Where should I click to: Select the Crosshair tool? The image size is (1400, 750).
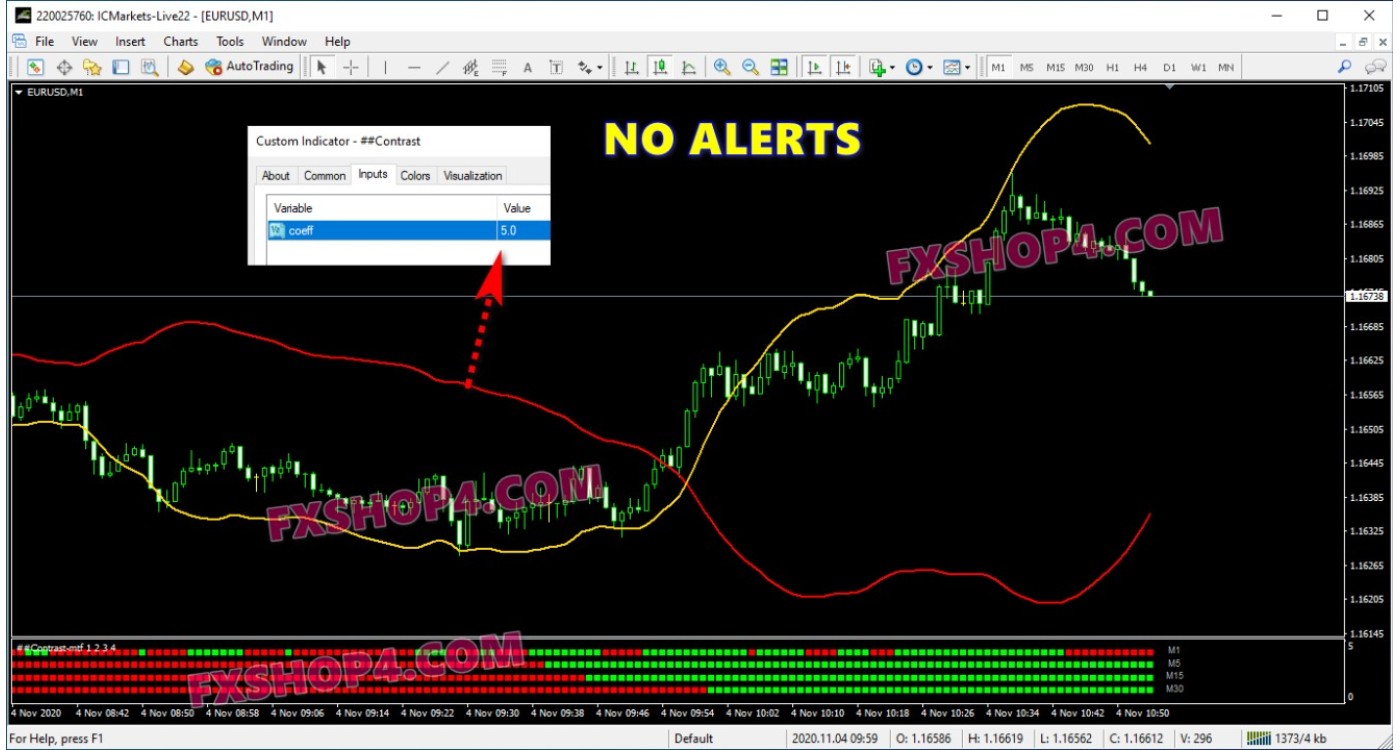coord(352,67)
